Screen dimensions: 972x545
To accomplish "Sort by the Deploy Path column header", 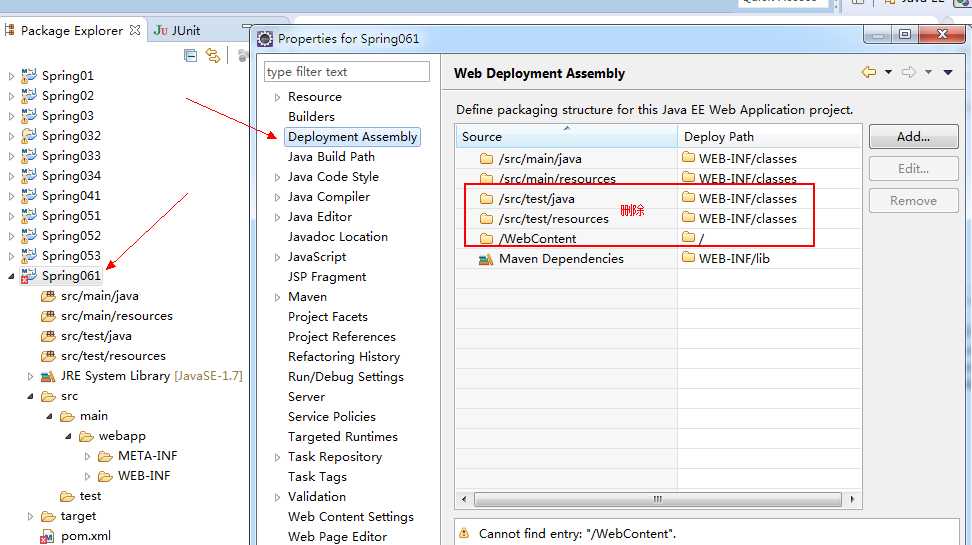I will pos(769,136).
